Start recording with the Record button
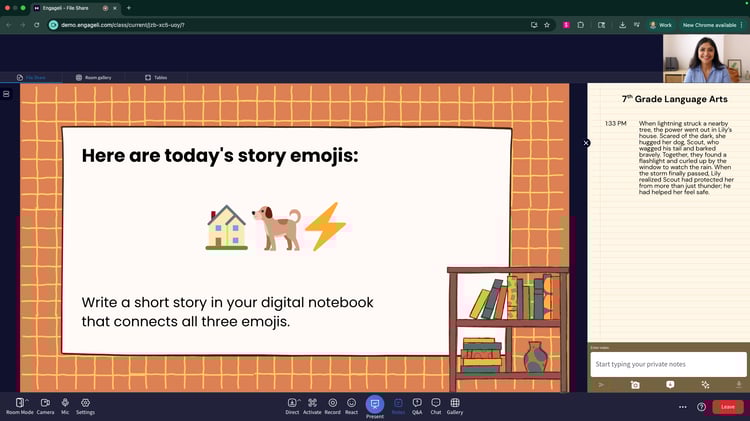 point(332,403)
